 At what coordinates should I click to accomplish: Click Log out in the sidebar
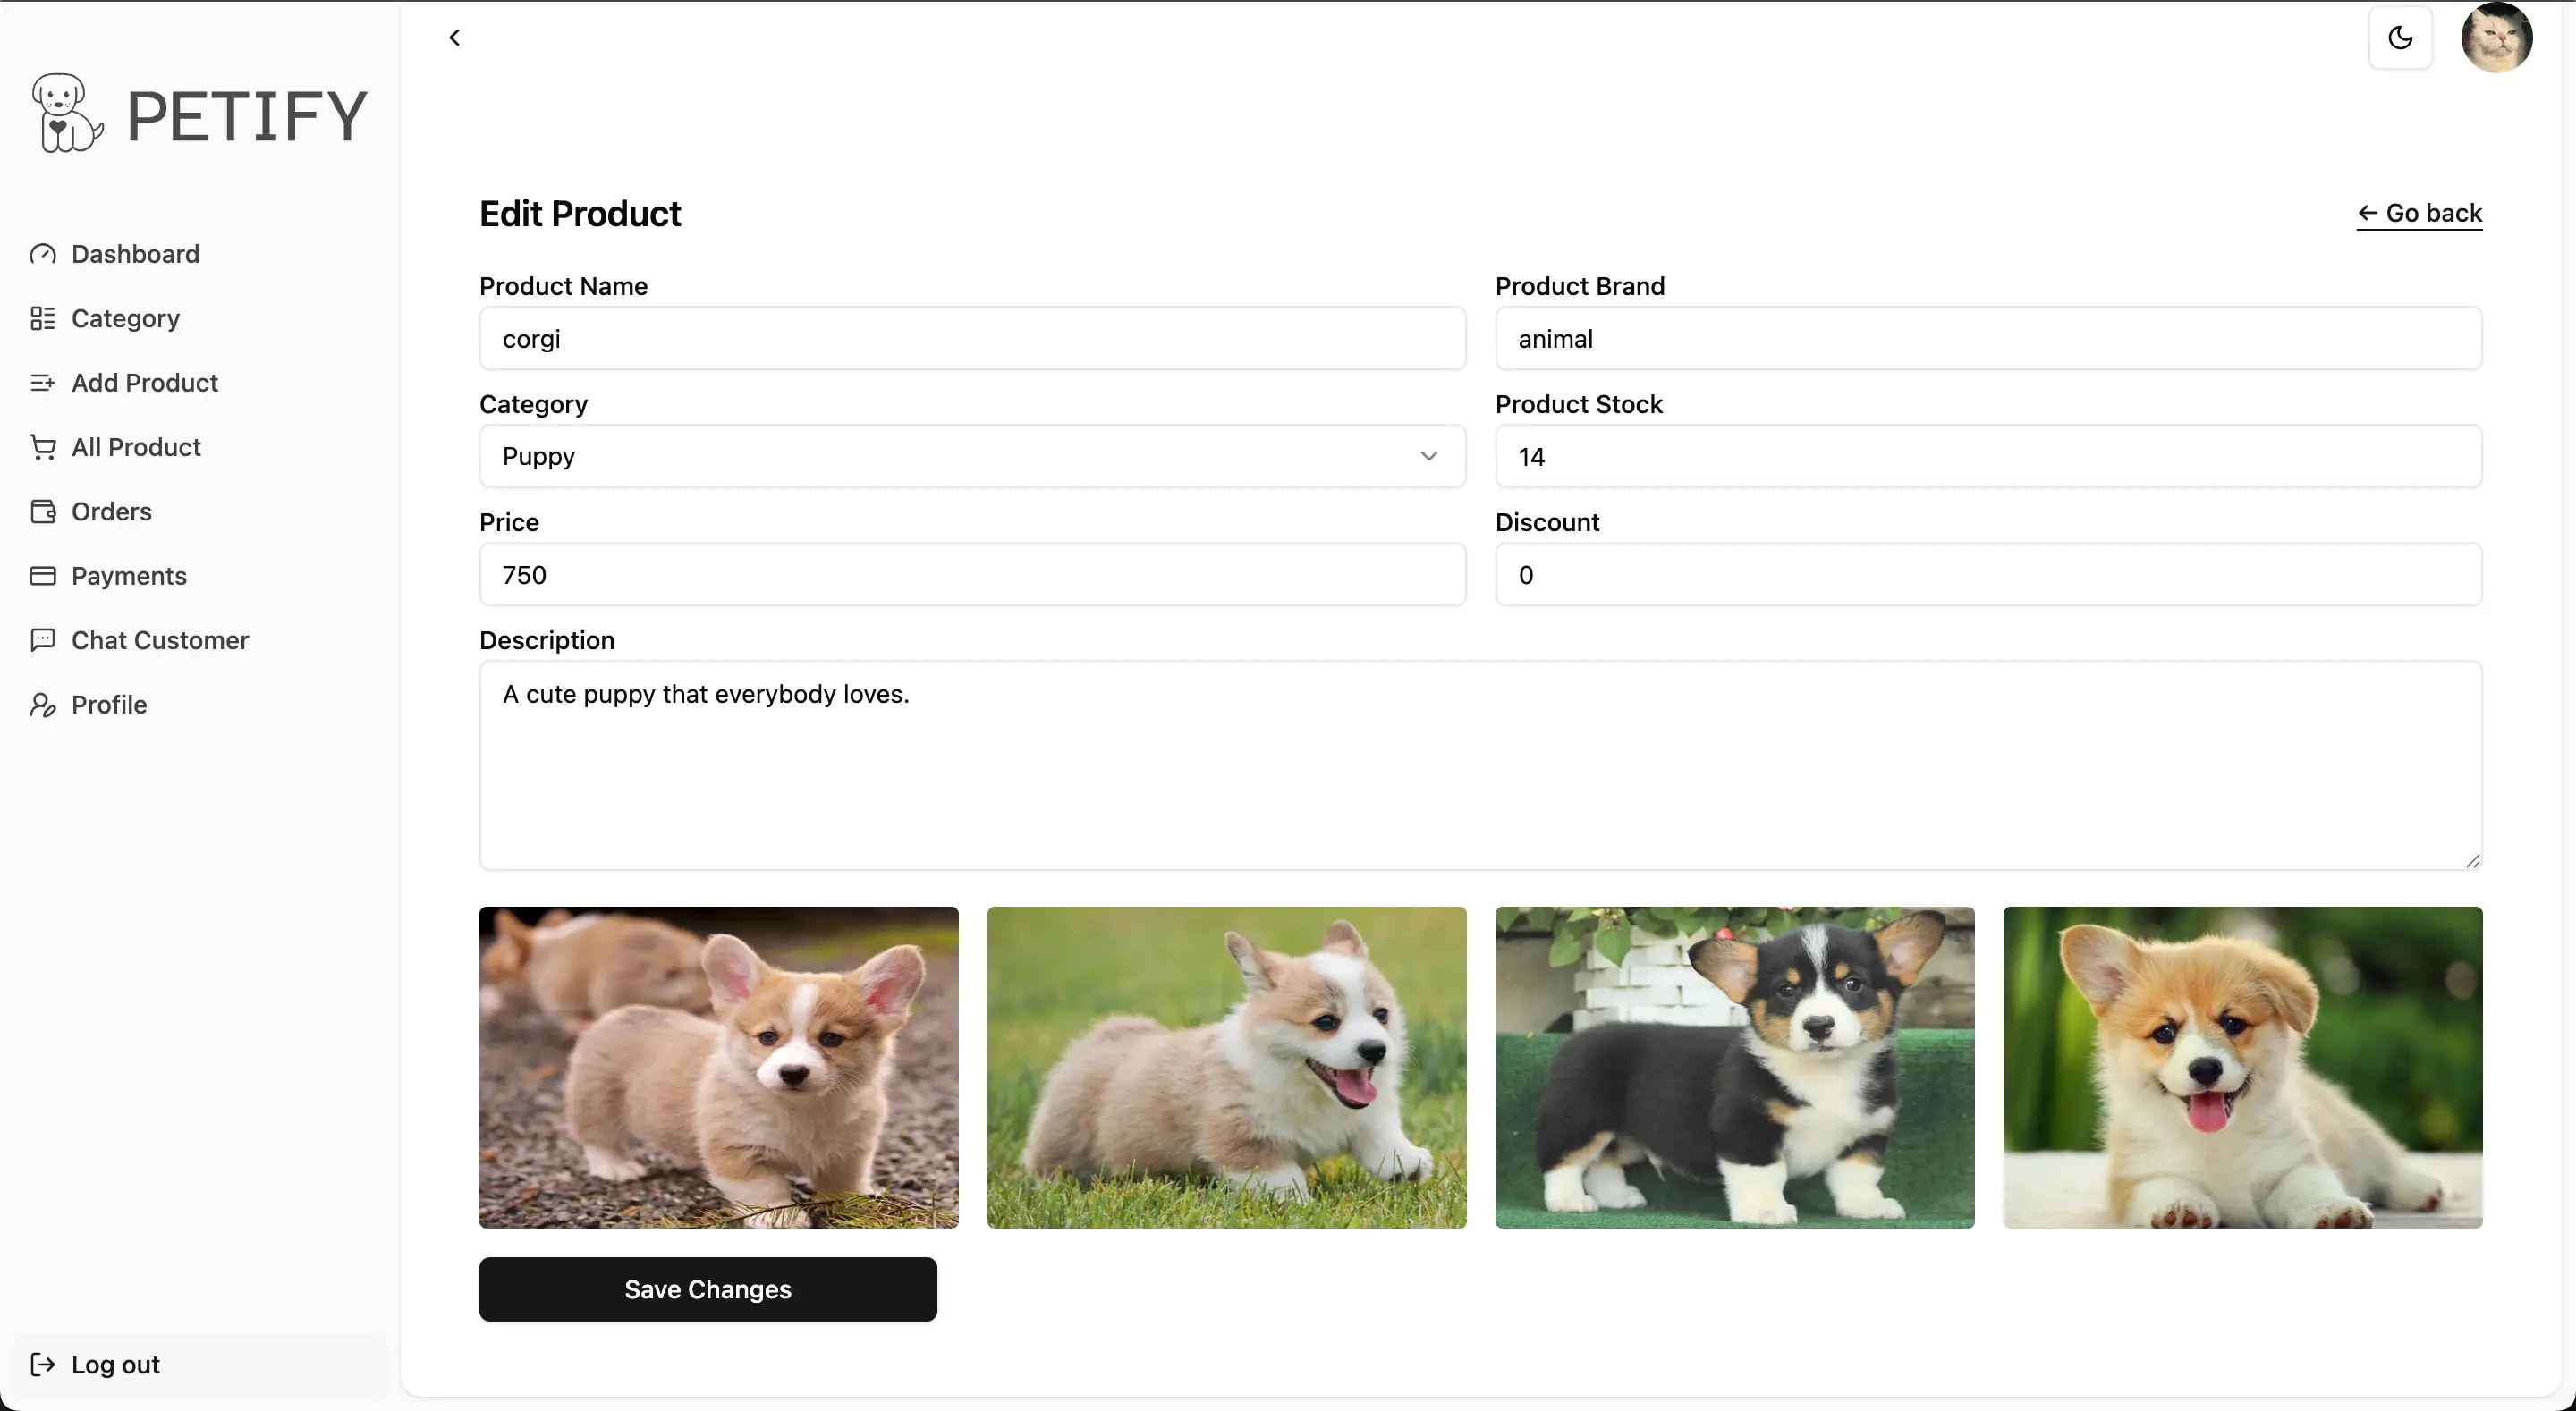click(115, 1364)
